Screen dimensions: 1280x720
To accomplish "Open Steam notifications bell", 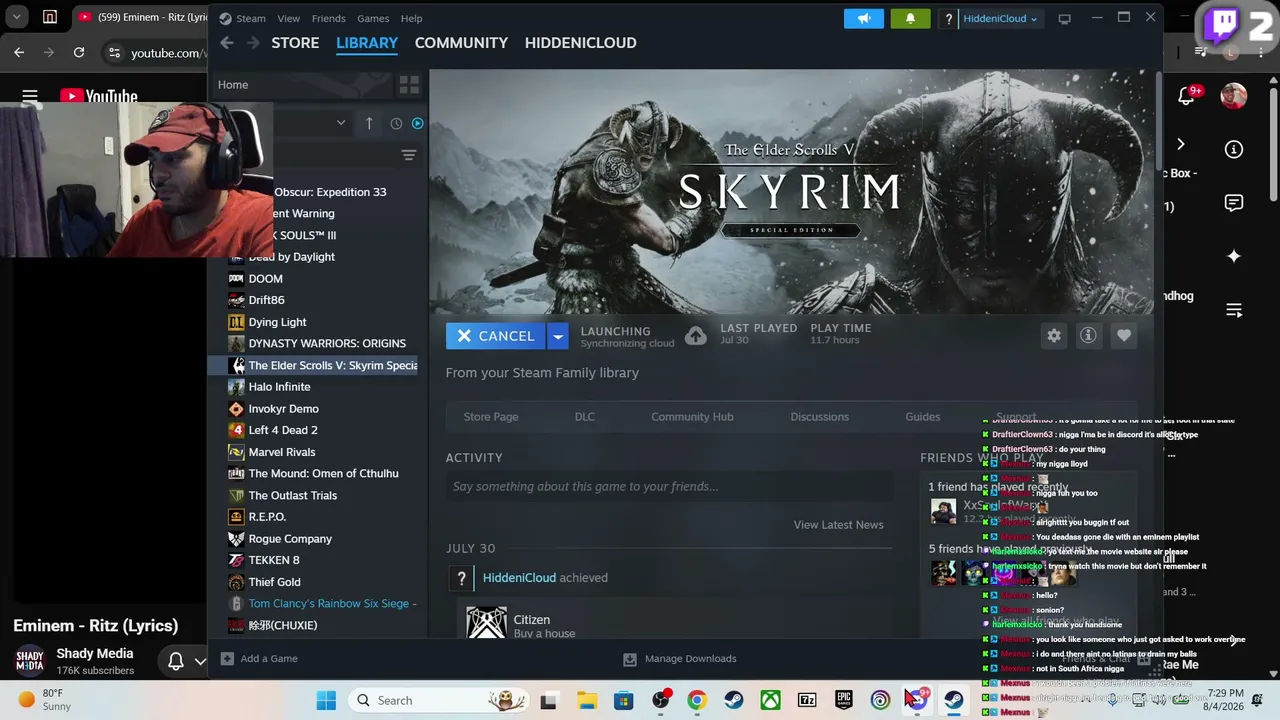I will 910,18.
